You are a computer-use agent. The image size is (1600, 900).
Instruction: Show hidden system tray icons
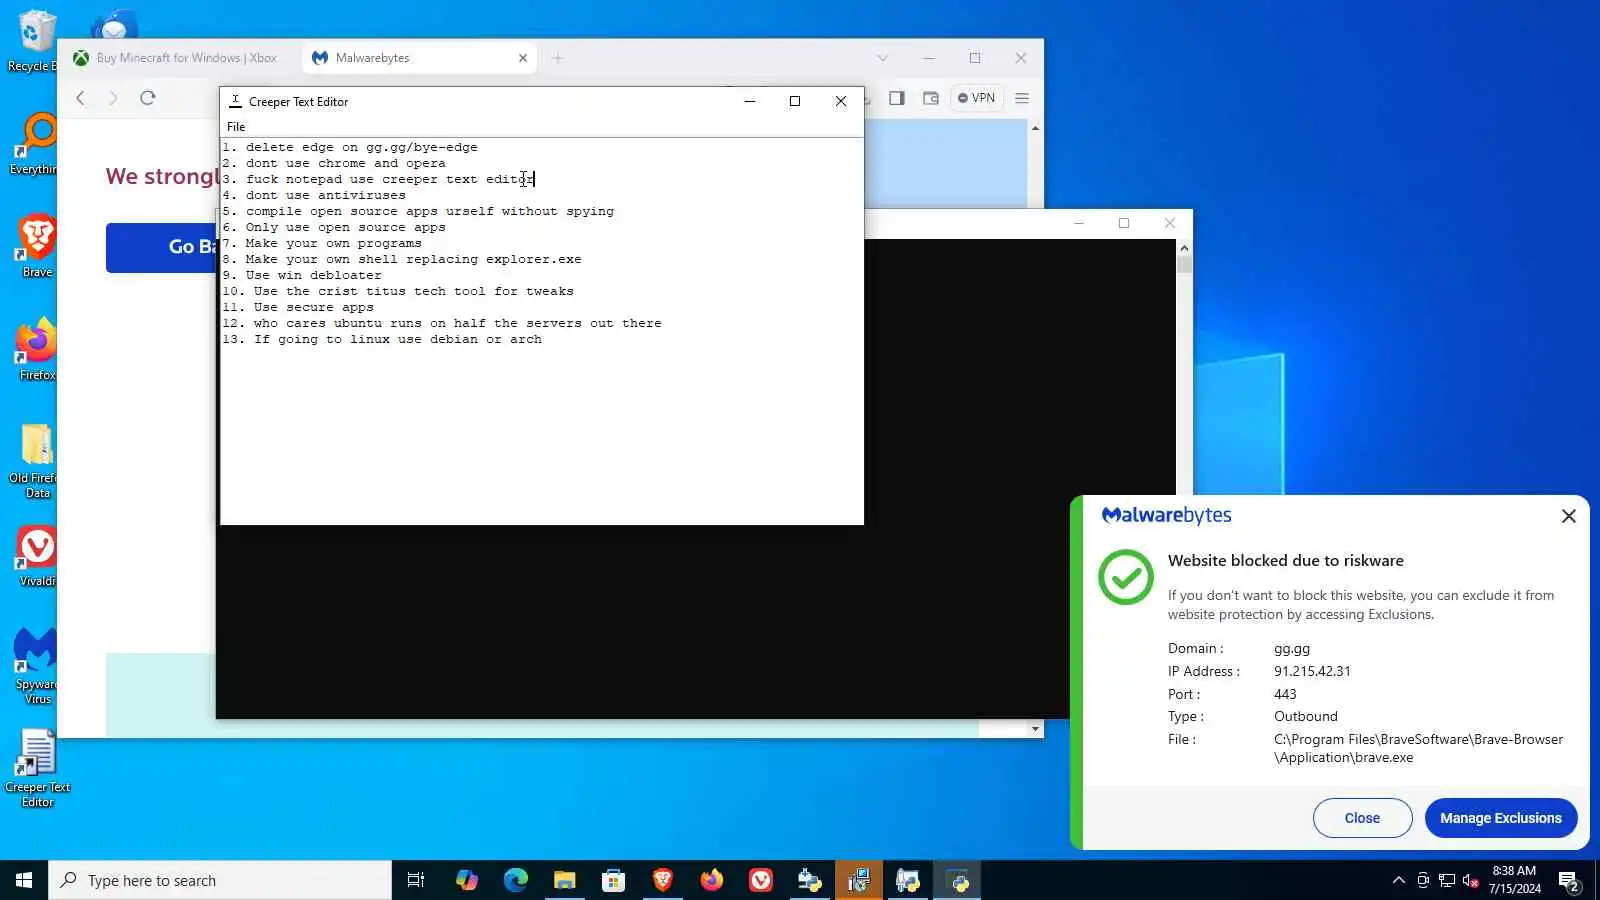click(x=1398, y=880)
